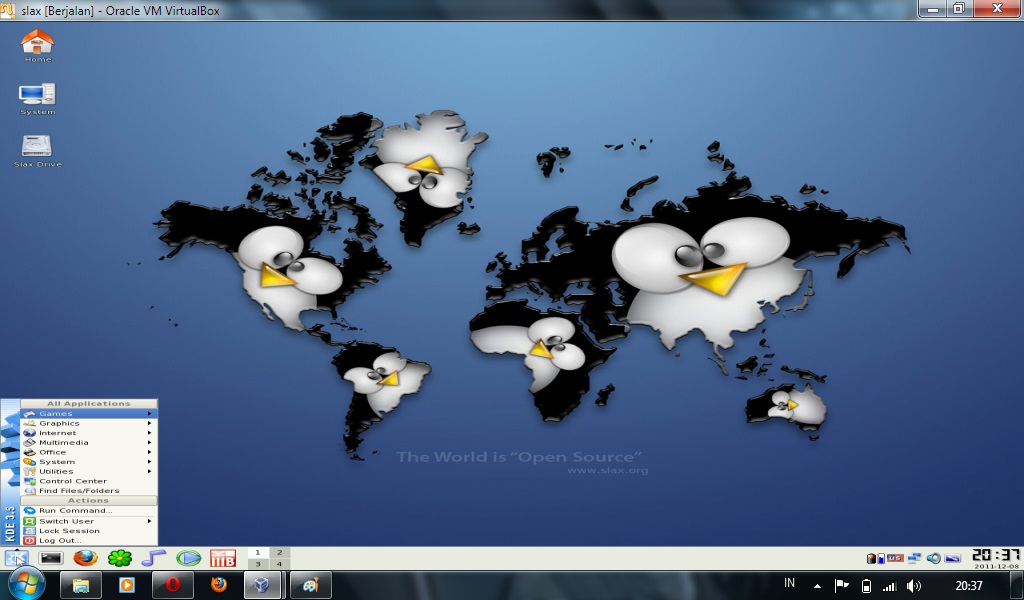1024x600 pixels.
Task: Open the Windows Start orb
Action: 25,583
